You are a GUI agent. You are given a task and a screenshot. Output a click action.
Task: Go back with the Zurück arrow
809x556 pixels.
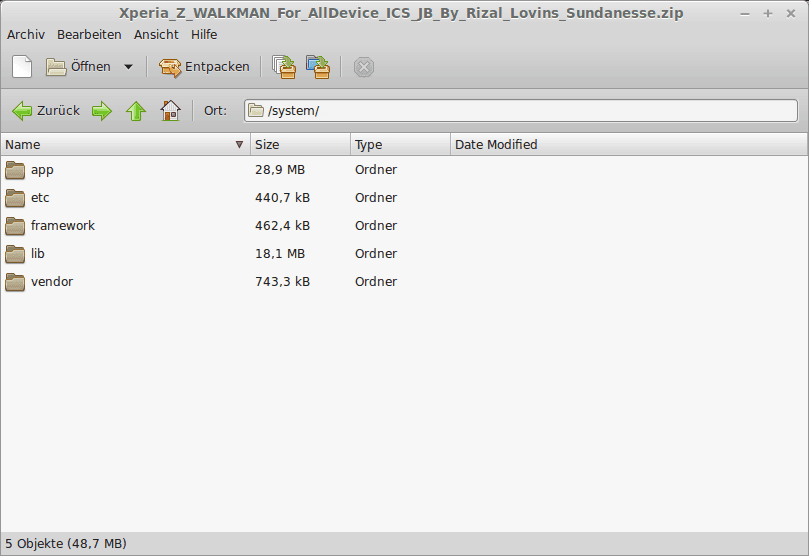point(46,111)
